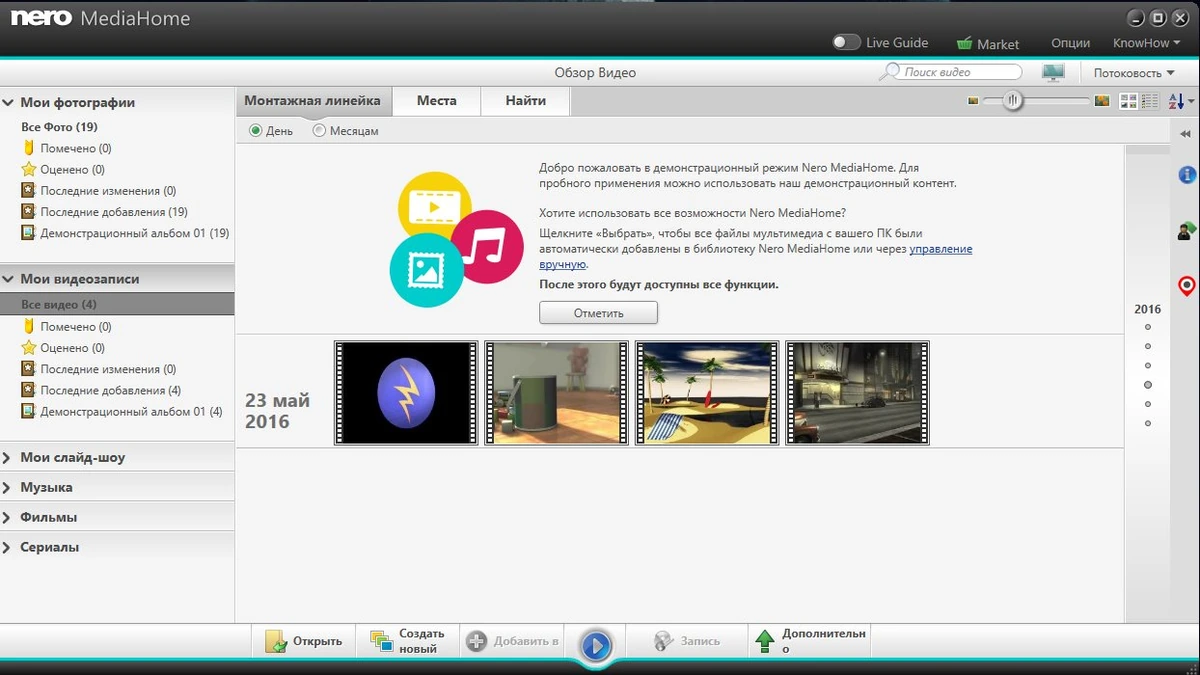Select the paint can video thumbnail
1200x675 pixels.
557,393
